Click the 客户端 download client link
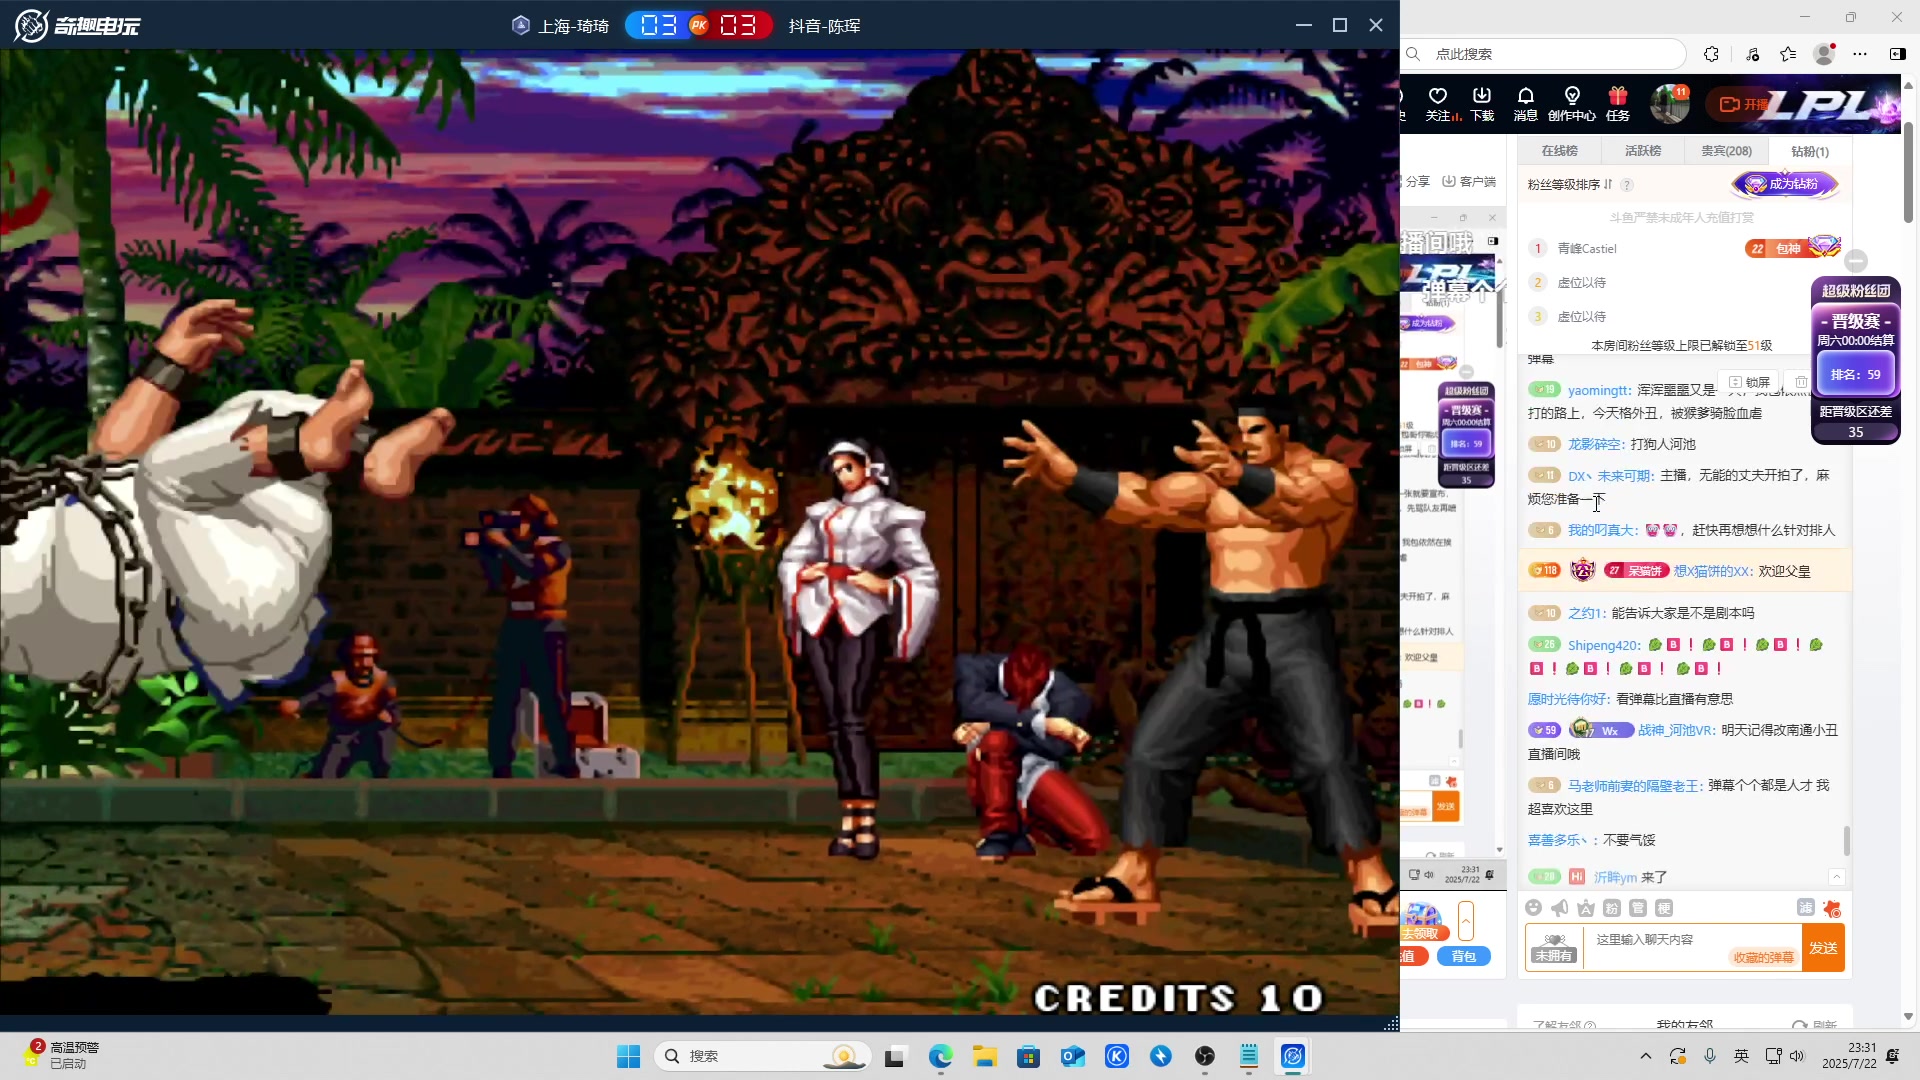 tap(1469, 182)
